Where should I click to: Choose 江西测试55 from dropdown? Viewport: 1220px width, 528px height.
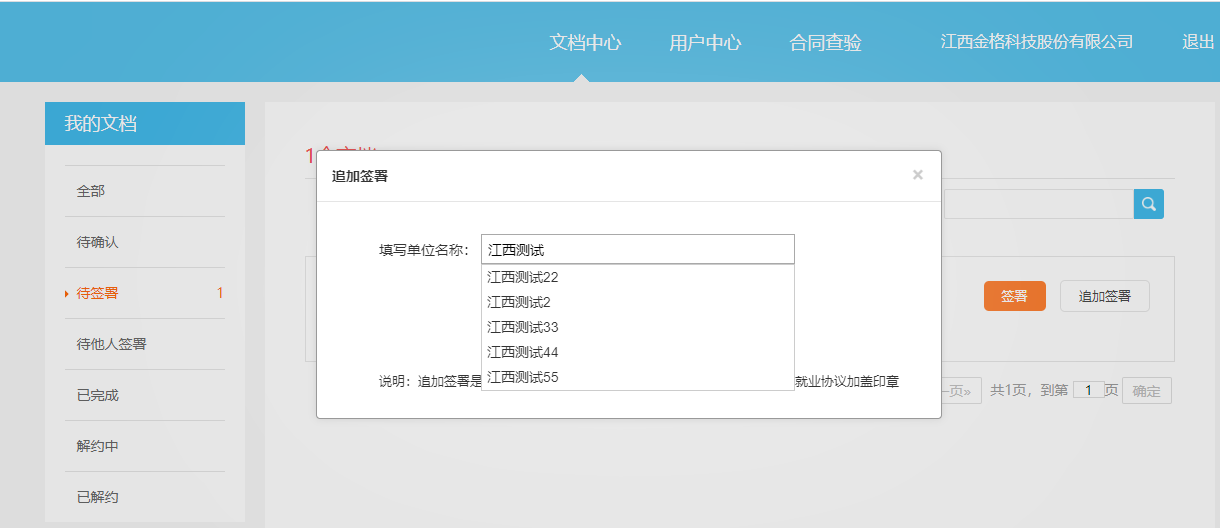pyautogui.click(x=523, y=377)
